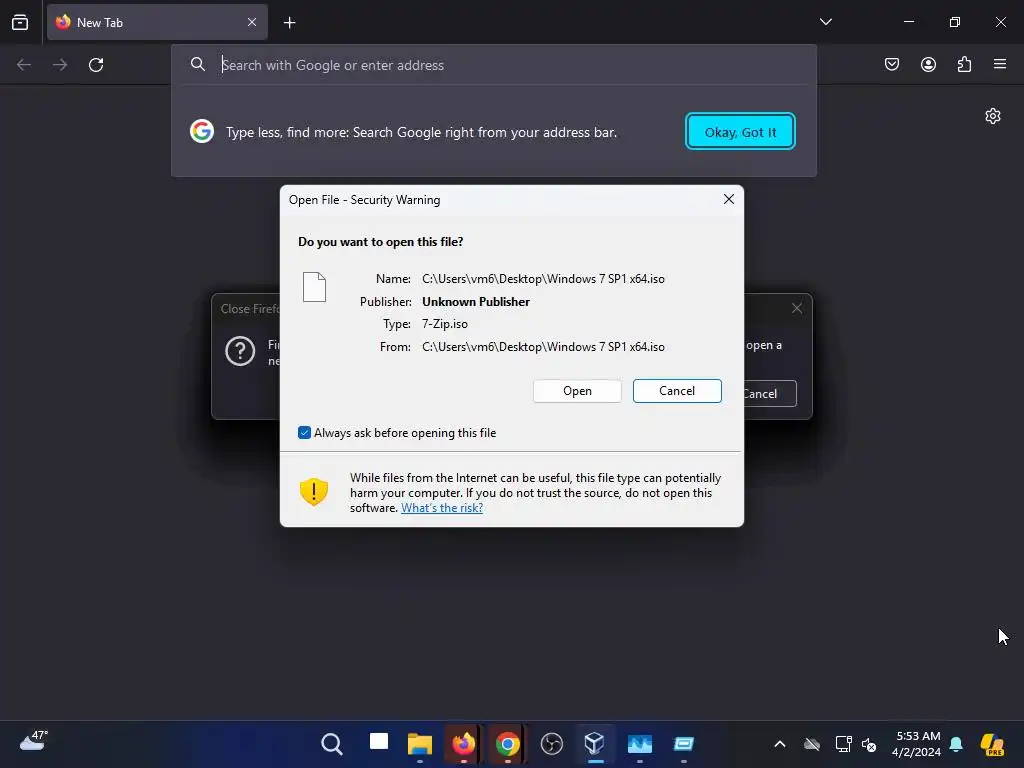Click the yellow warning shield icon
Screen dimensions: 1024x768
(x=313, y=492)
